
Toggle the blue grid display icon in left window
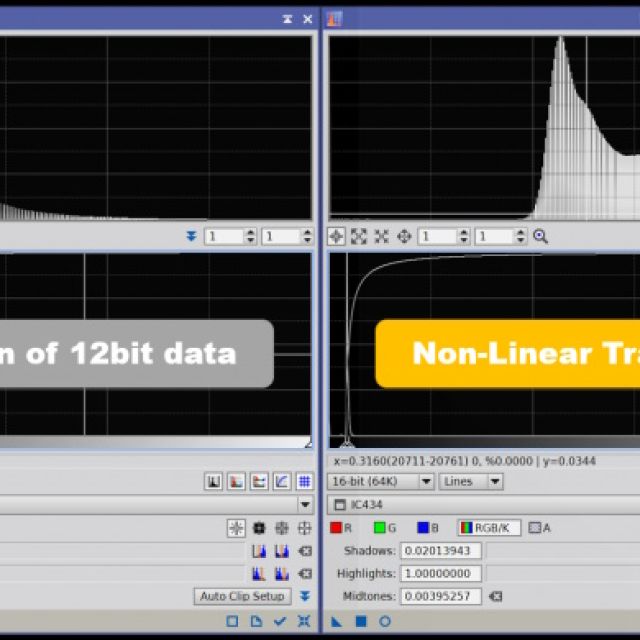coord(304,482)
